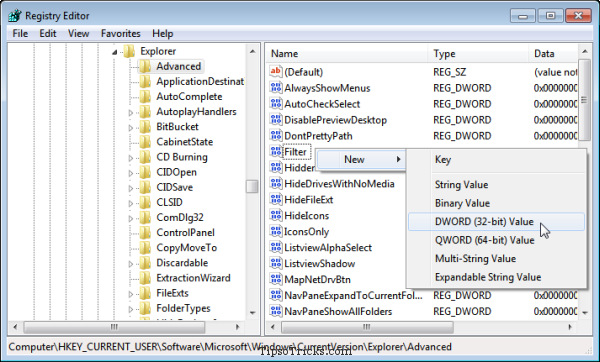
Task: Sort values by Type column header
Action: (478, 54)
